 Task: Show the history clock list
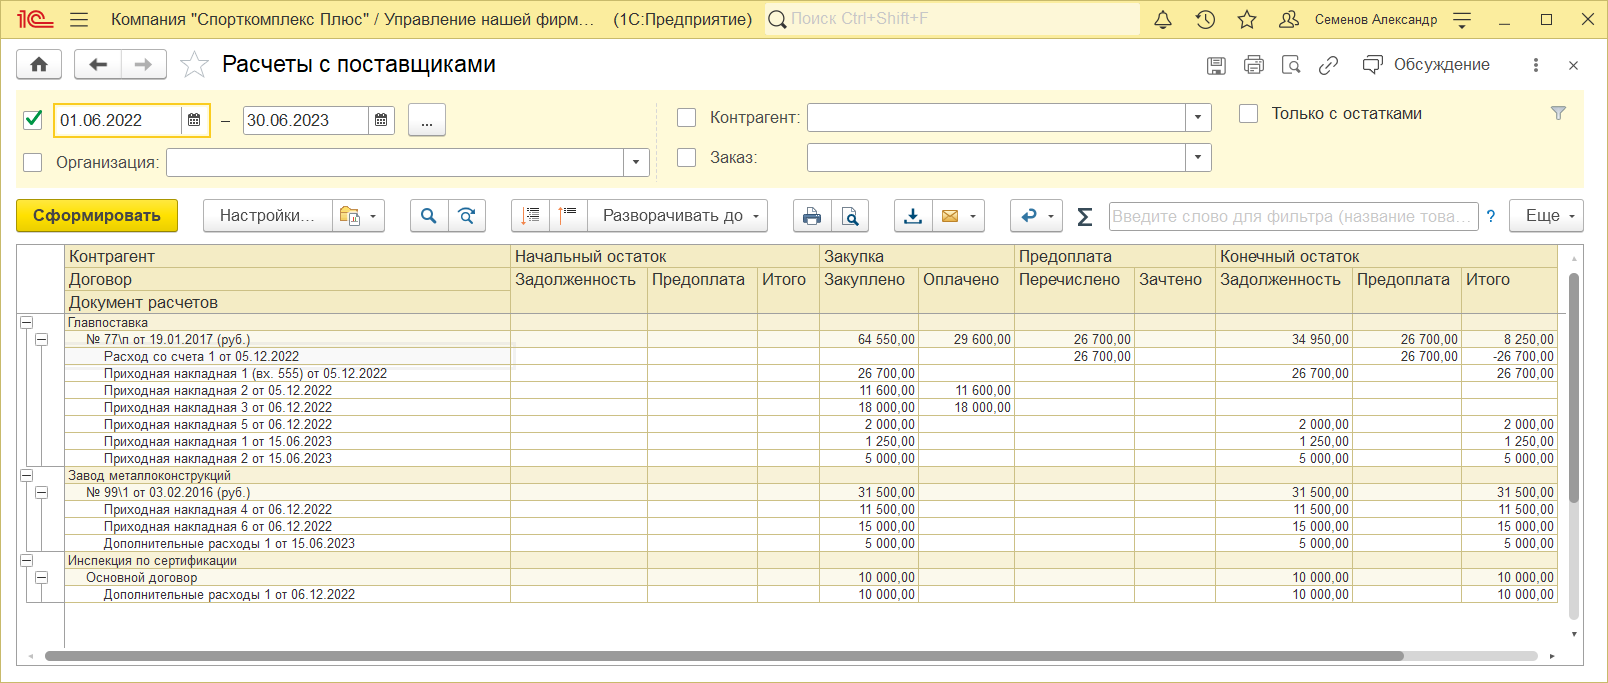1205,20
